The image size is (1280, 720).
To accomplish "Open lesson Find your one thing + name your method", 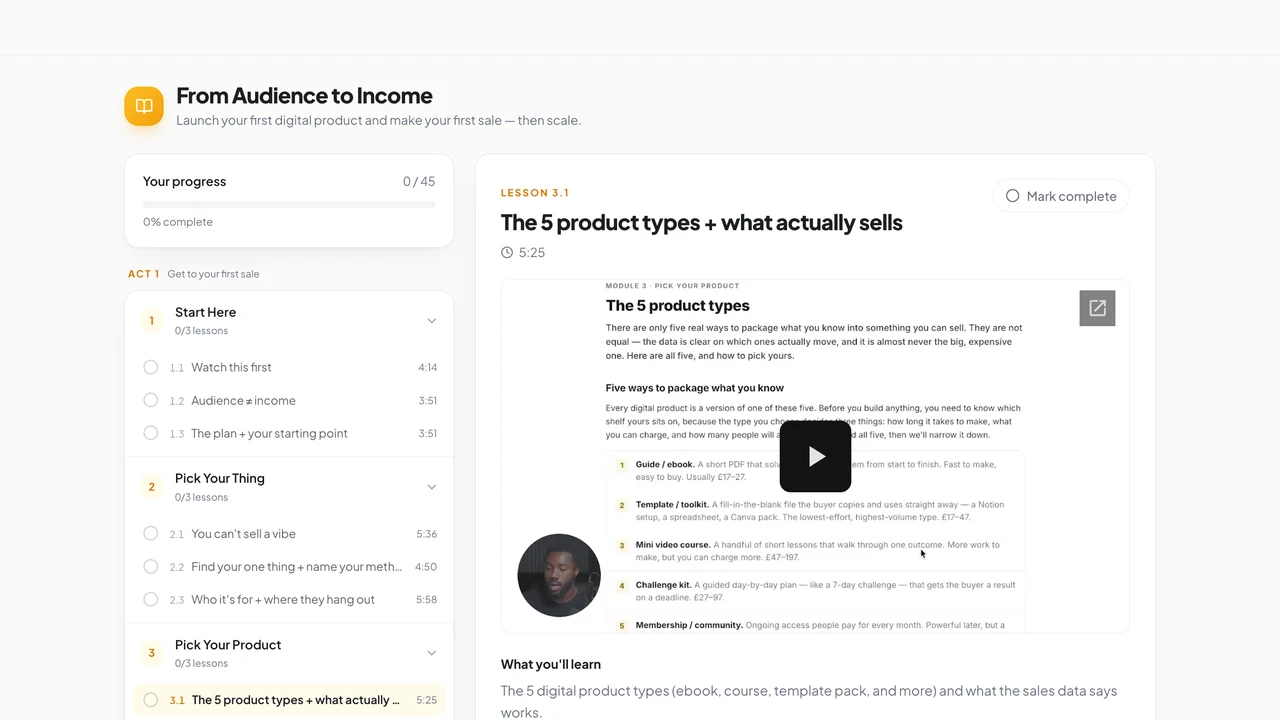I will 289,567.
